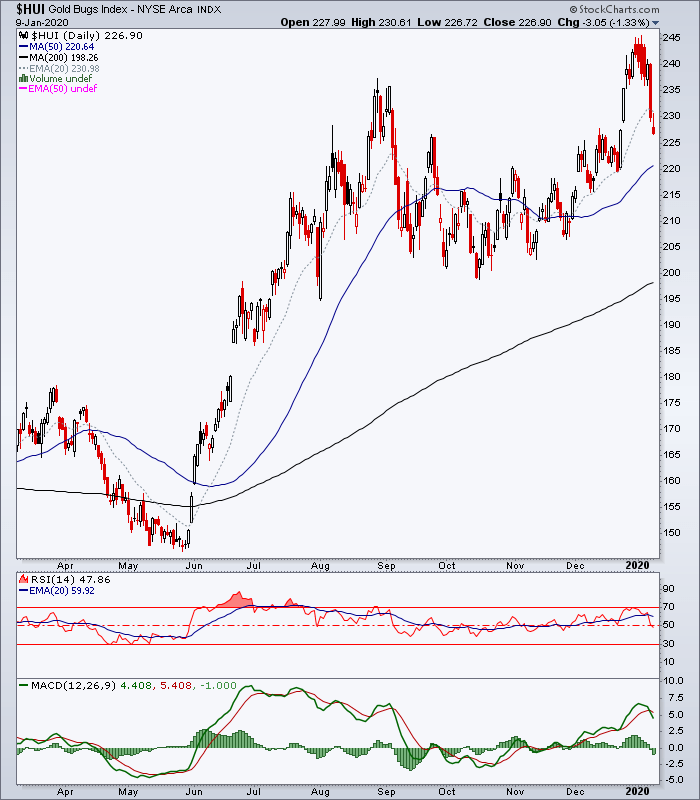The height and width of the screenshot is (800, 700).
Task: Click the 5.408 MACD signal value
Action: (176, 685)
